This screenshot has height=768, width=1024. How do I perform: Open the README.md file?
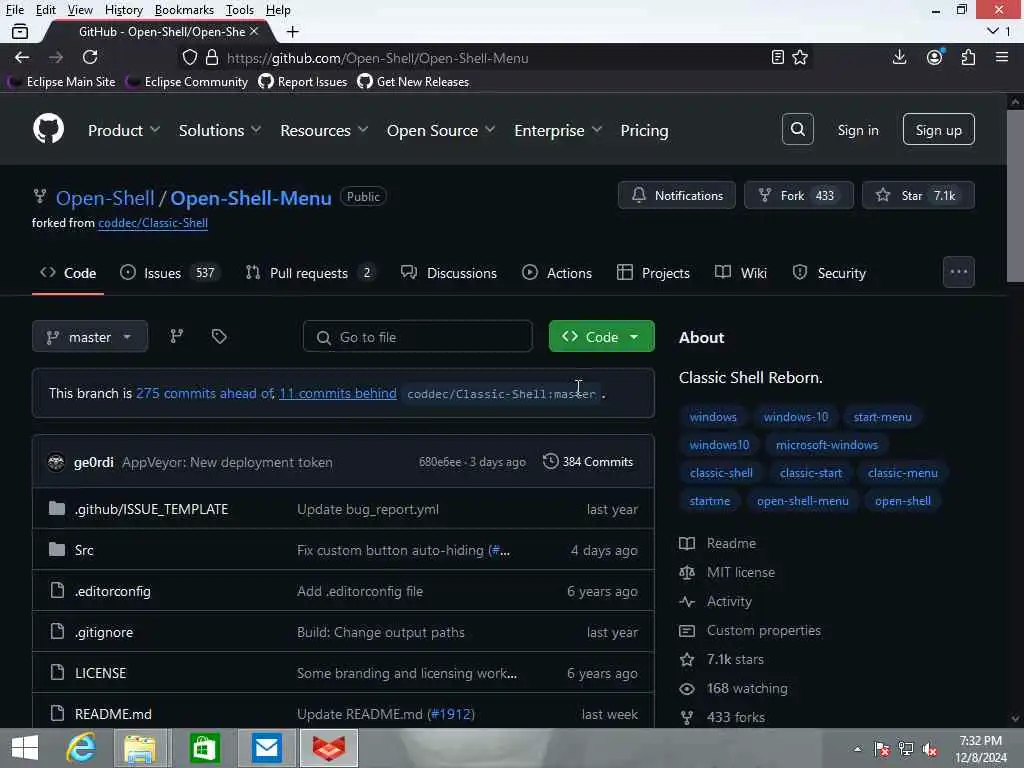113,714
